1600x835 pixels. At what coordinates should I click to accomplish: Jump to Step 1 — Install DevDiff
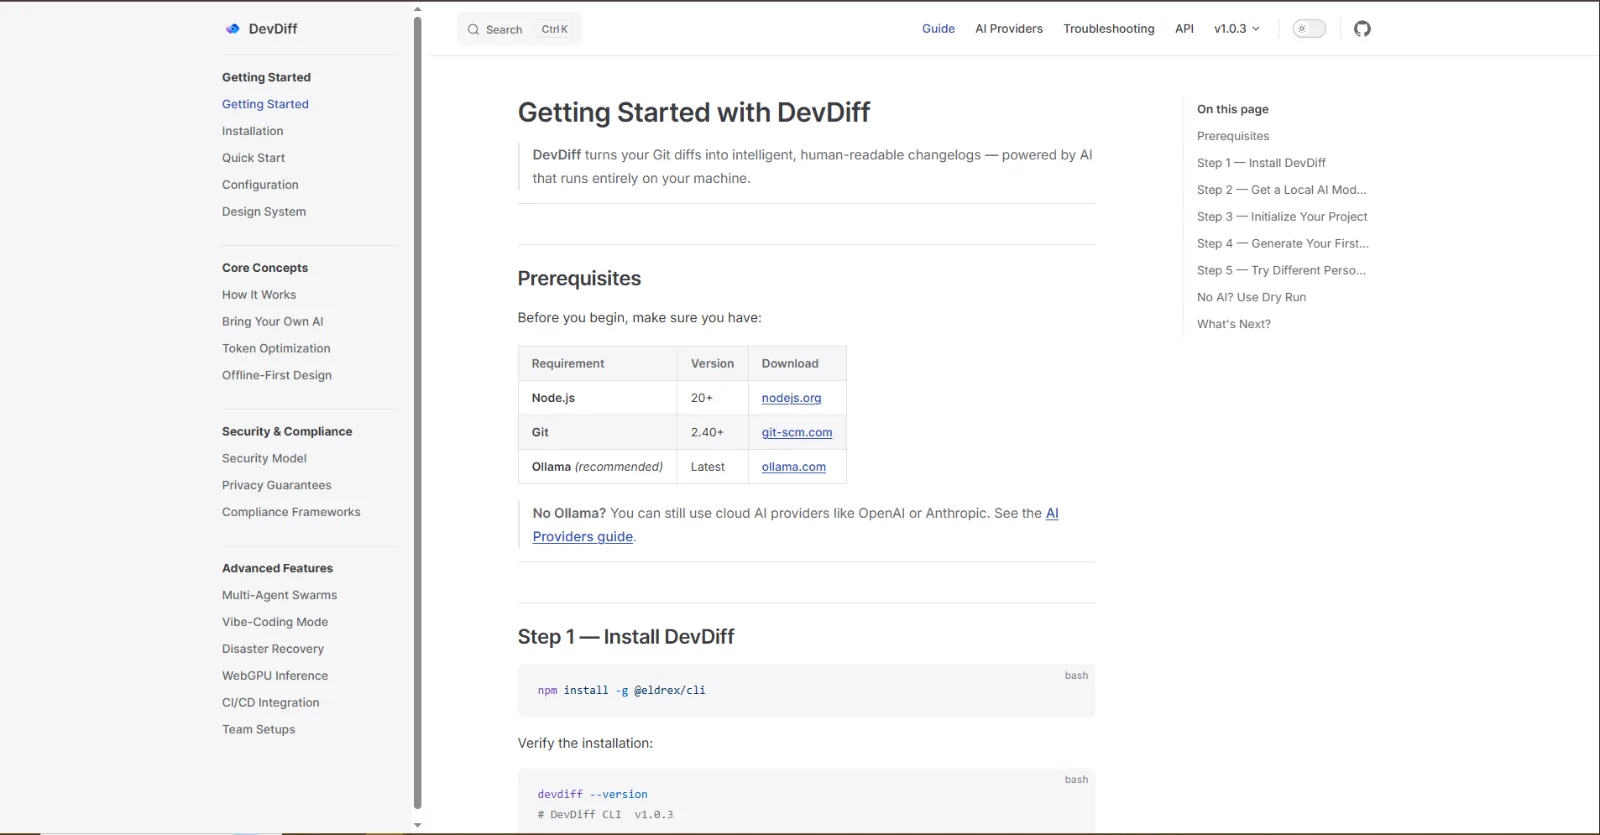tap(1261, 164)
